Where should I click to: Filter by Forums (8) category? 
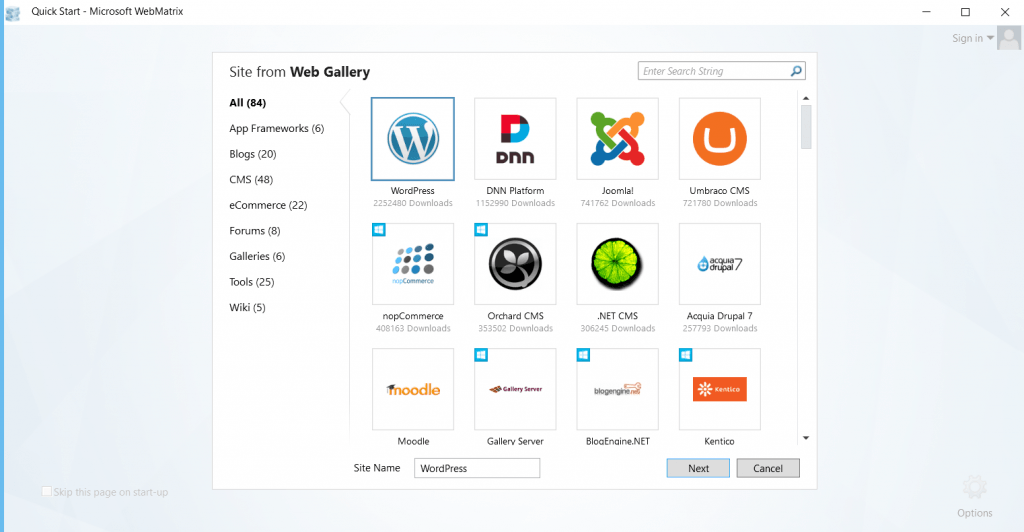pos(255,230)
